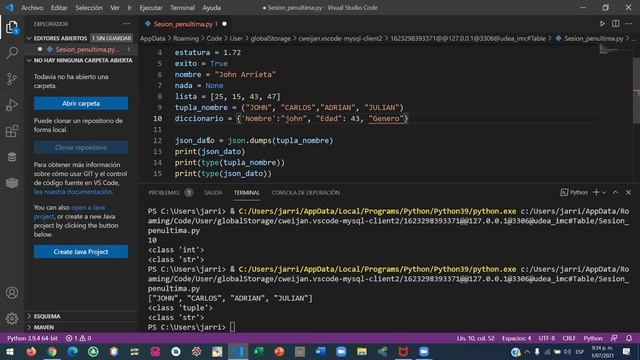This screenshot has height=360, width=640.
Task: Click the Create Java Project button
Action: coord(81,251)
